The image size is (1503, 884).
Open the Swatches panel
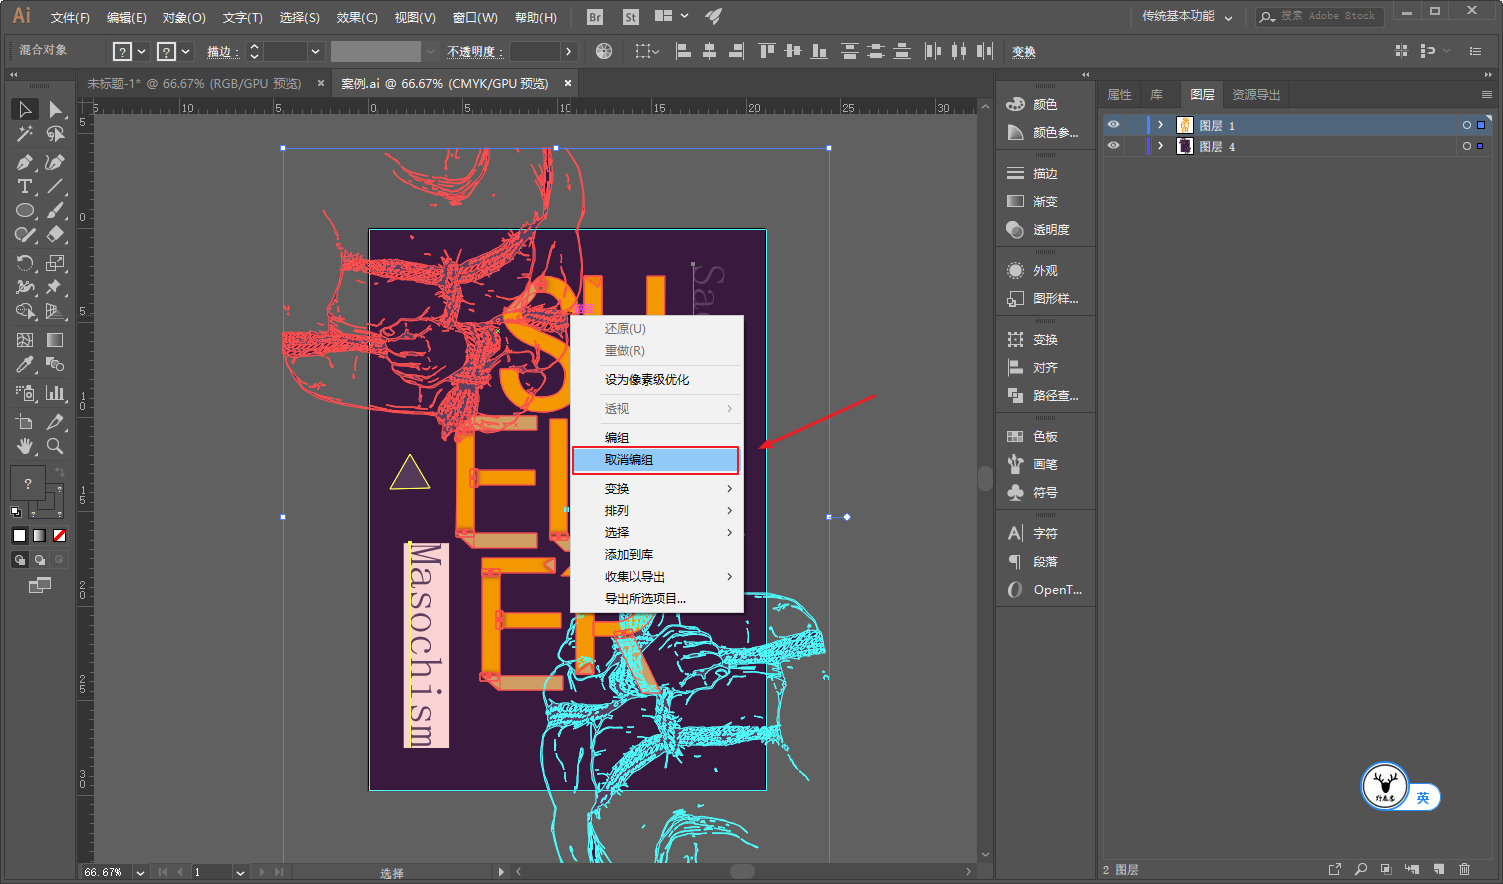tap(1045, 436)
